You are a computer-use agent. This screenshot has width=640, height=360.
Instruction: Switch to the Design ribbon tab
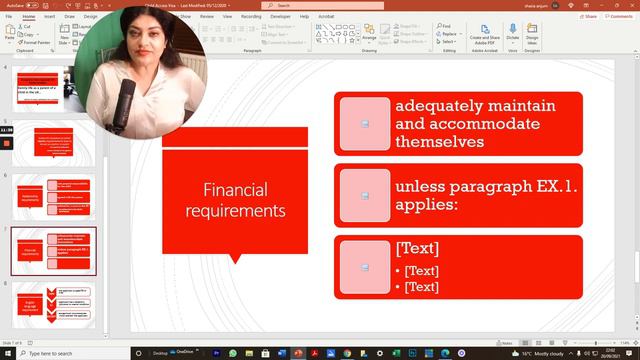click(90, 17)
